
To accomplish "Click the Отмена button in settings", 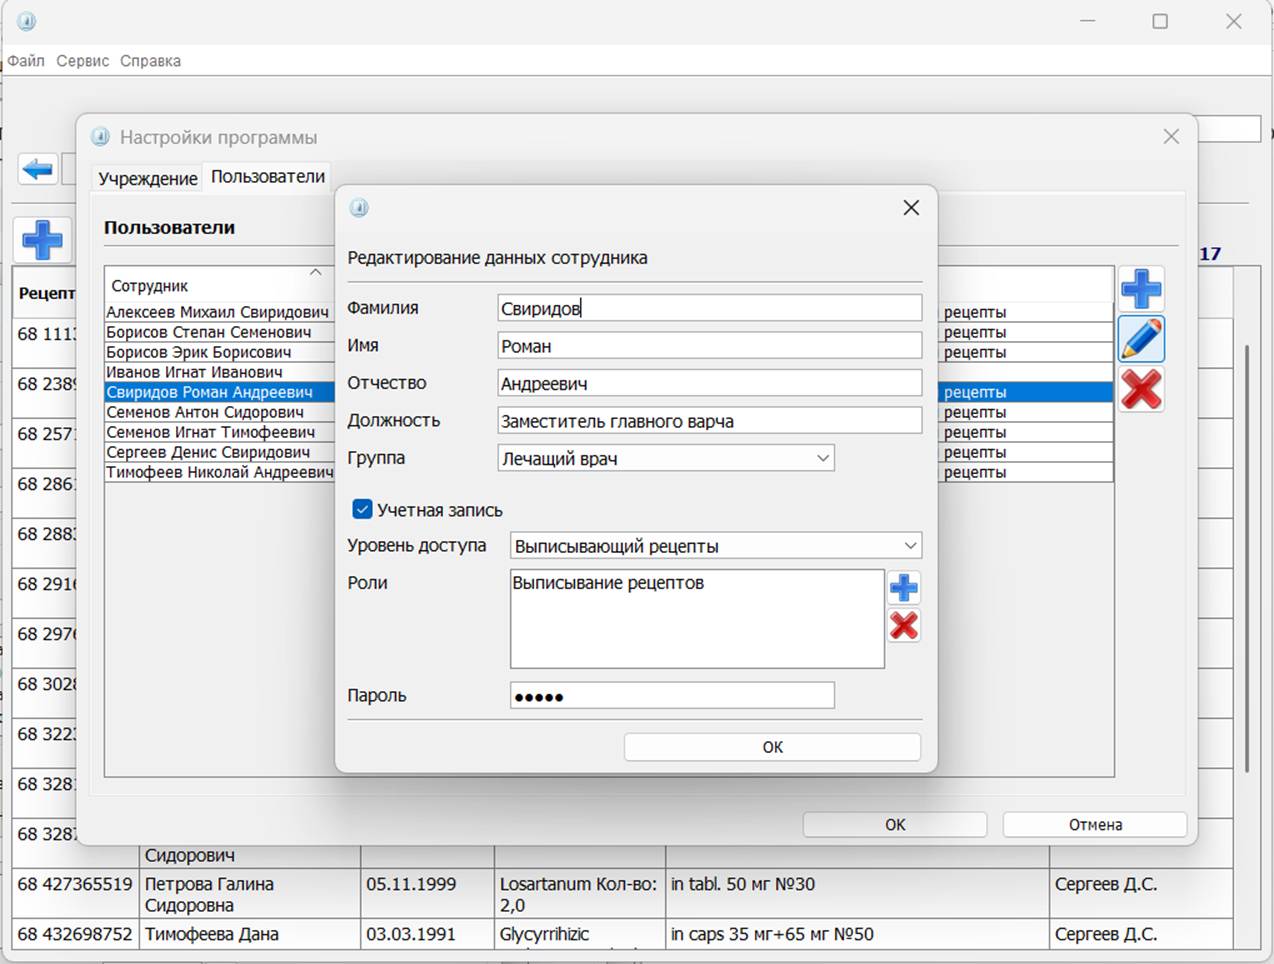I will [1094, 825].
